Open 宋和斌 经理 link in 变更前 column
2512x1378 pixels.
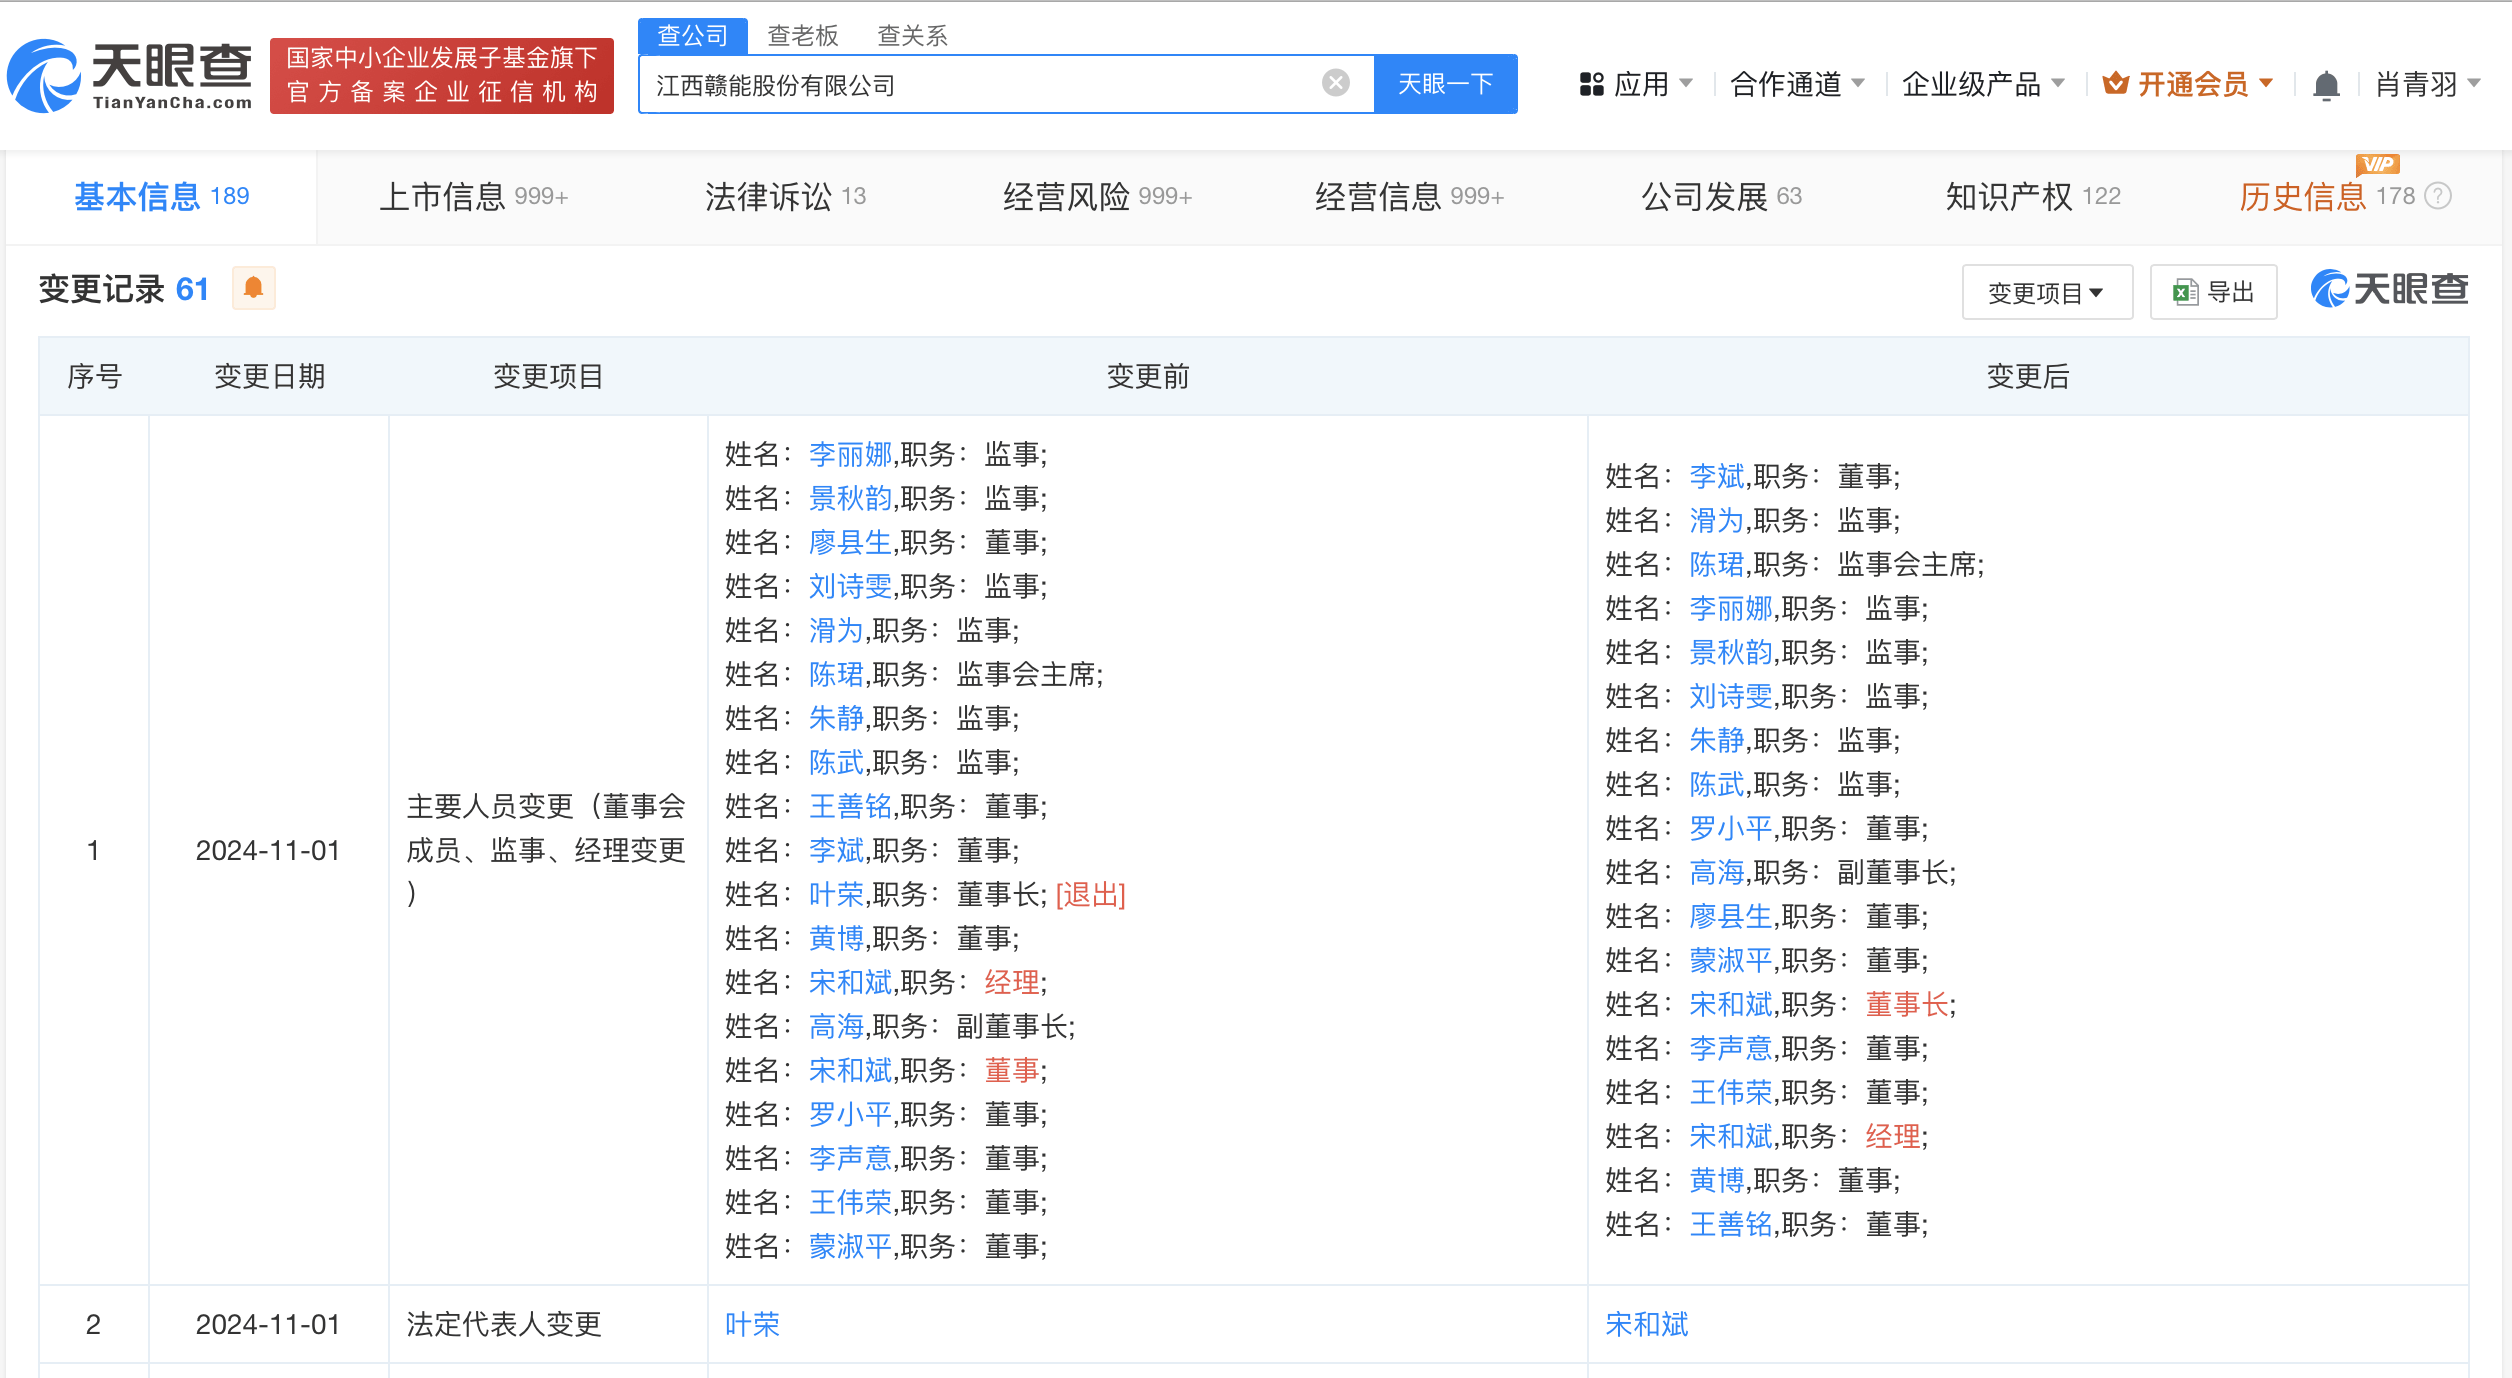850,982
